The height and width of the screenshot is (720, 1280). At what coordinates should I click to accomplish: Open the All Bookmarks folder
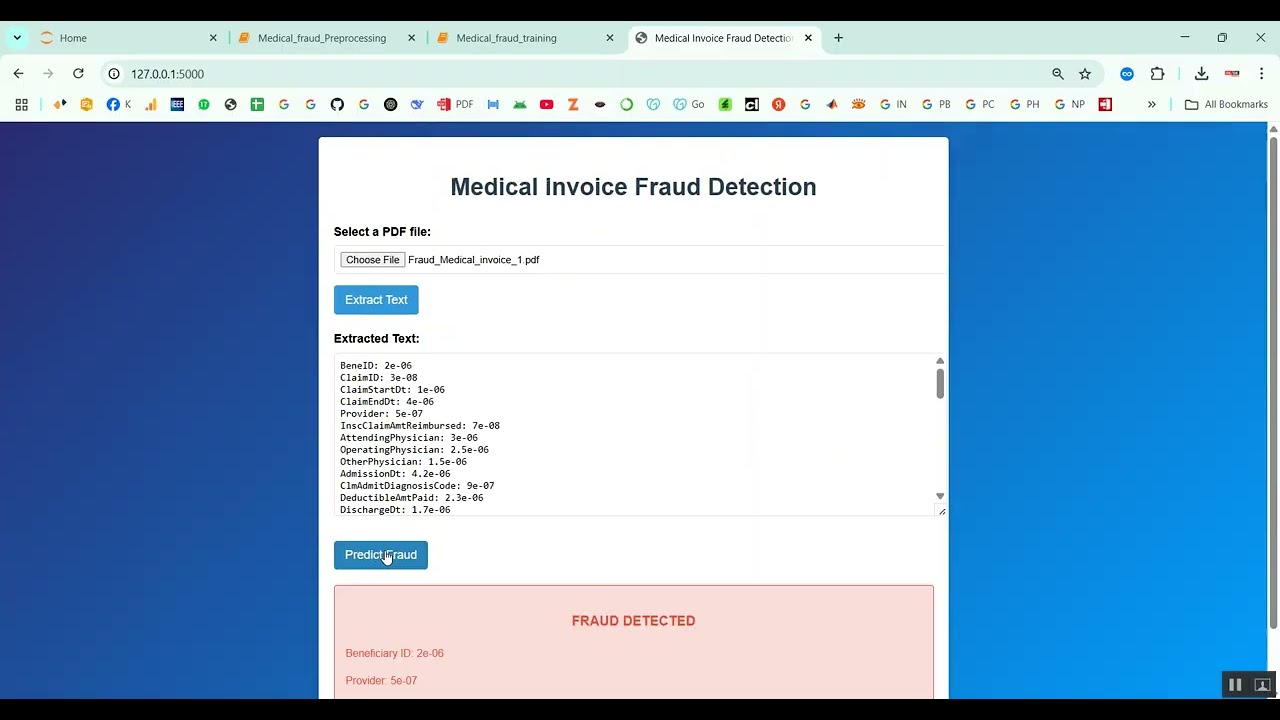click(x=1226, y=104)
